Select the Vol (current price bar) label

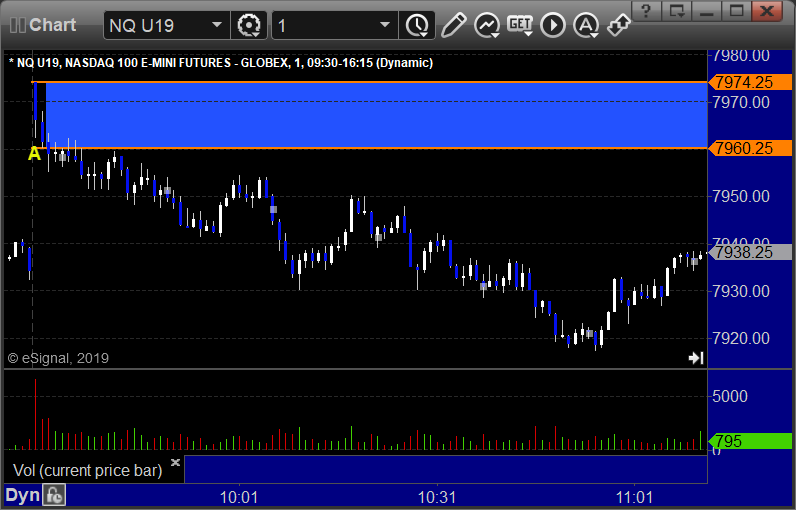pyautogui.click(x=87, y=470)
